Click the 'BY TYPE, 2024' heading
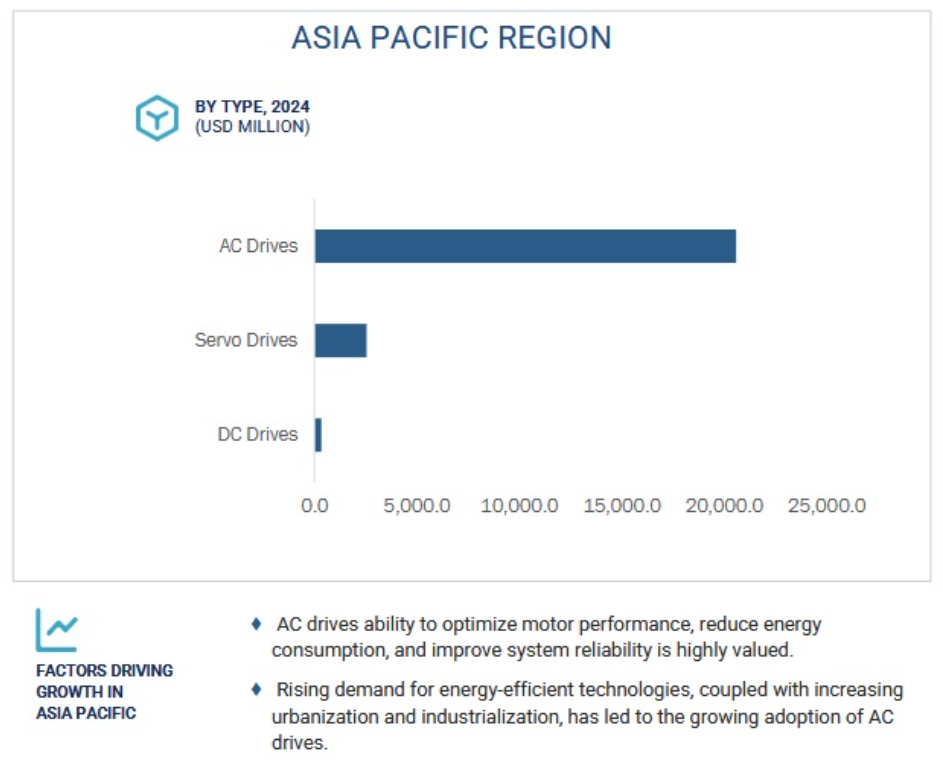The image size is (943, 761). click(x=252, y=107)
